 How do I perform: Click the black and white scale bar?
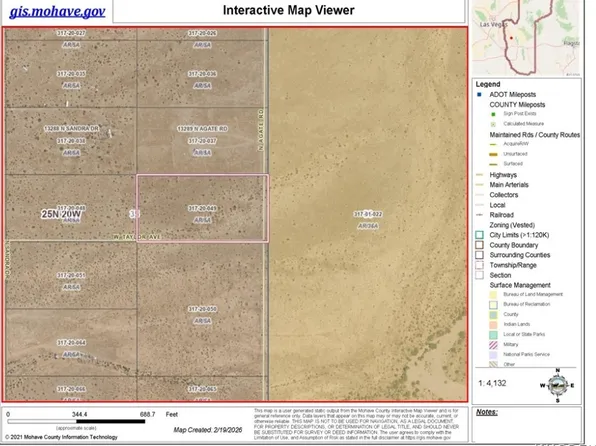click(76, 421)
